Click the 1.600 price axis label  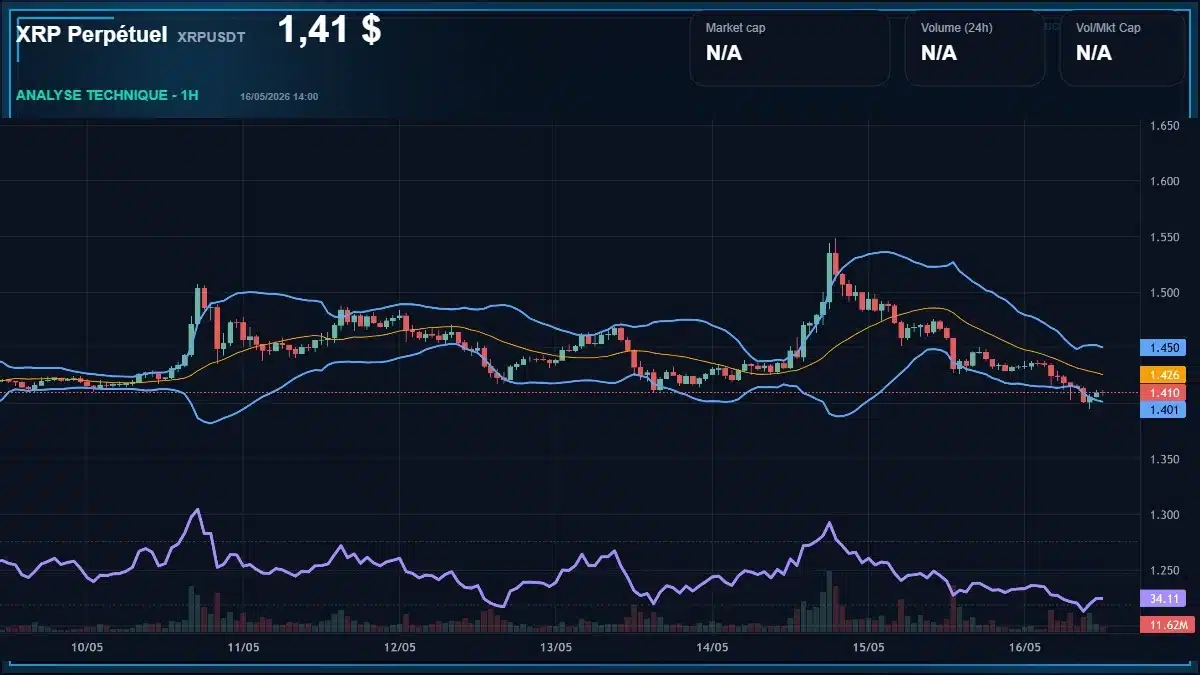[1163, 181]
